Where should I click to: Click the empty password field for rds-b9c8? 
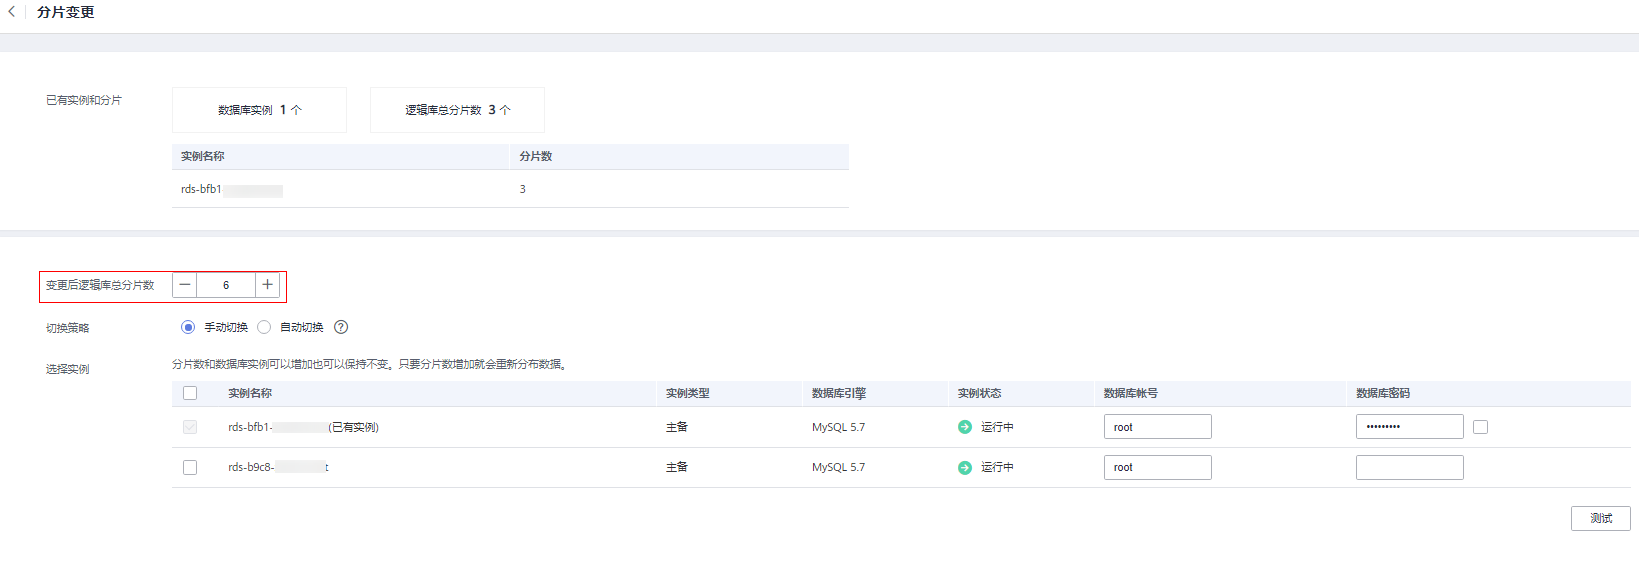[1409, 467]
